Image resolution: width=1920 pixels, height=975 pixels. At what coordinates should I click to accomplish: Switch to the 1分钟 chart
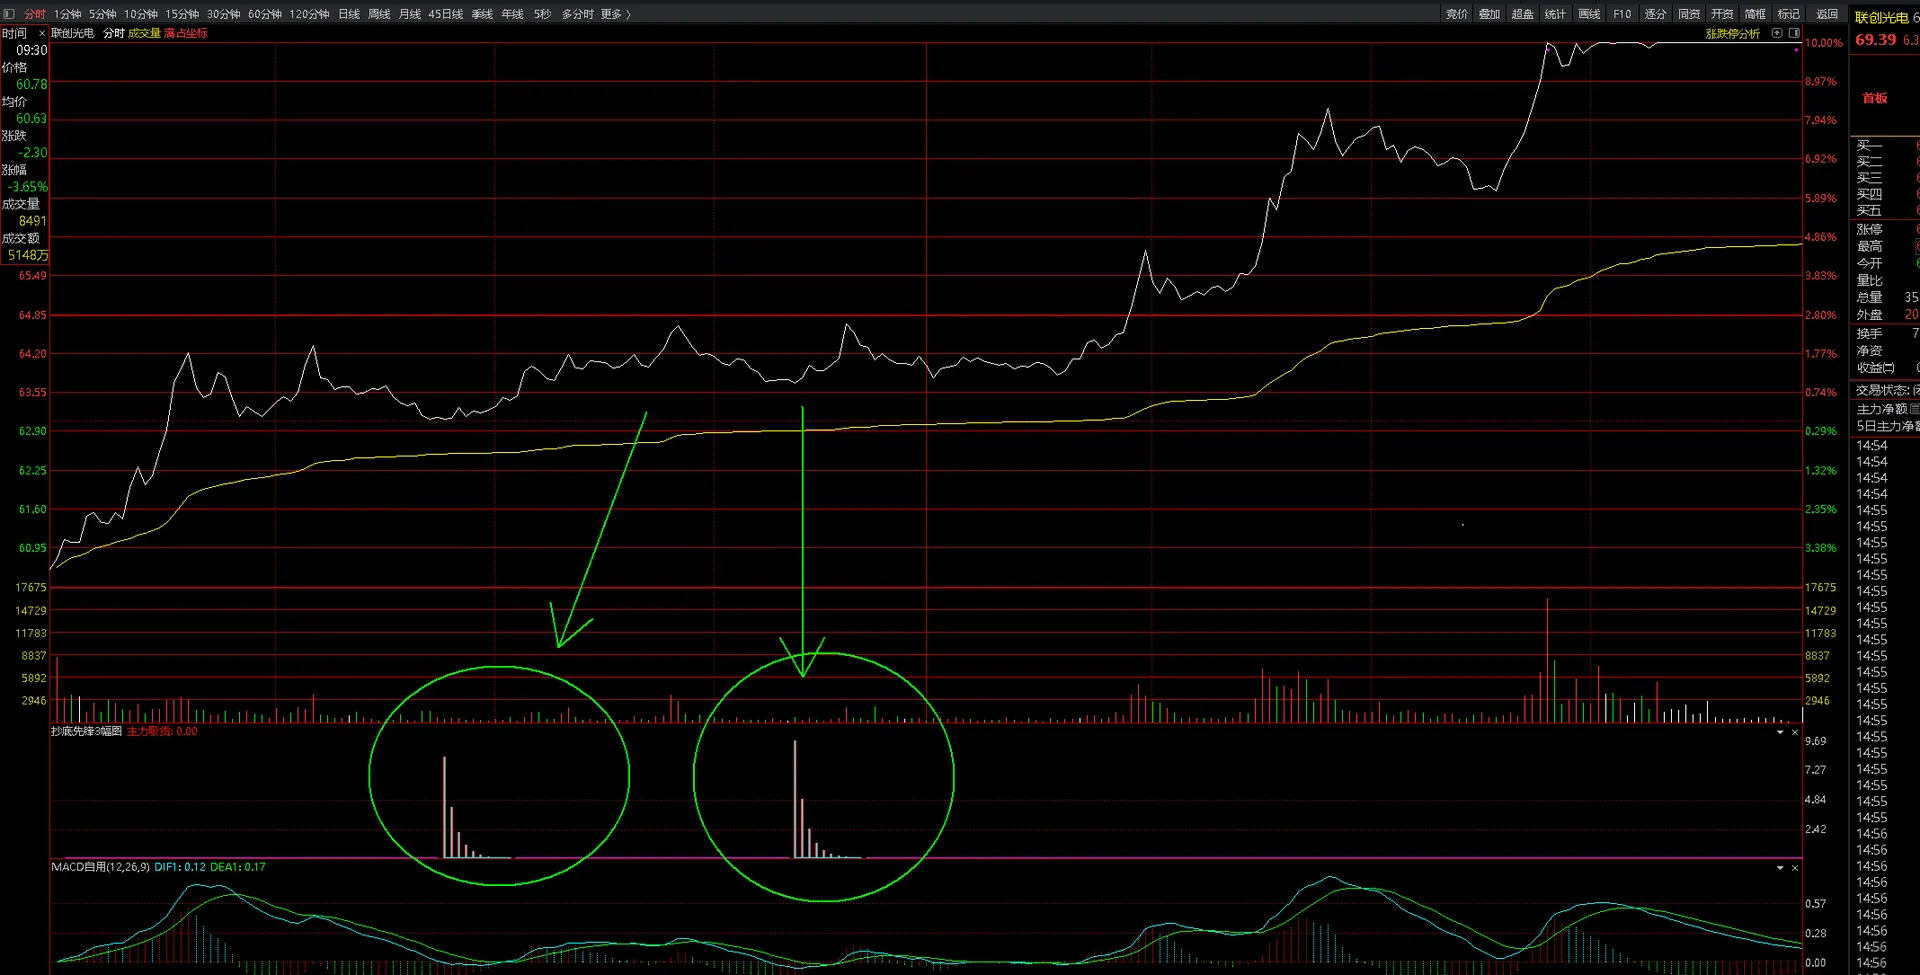click(68, 14)
